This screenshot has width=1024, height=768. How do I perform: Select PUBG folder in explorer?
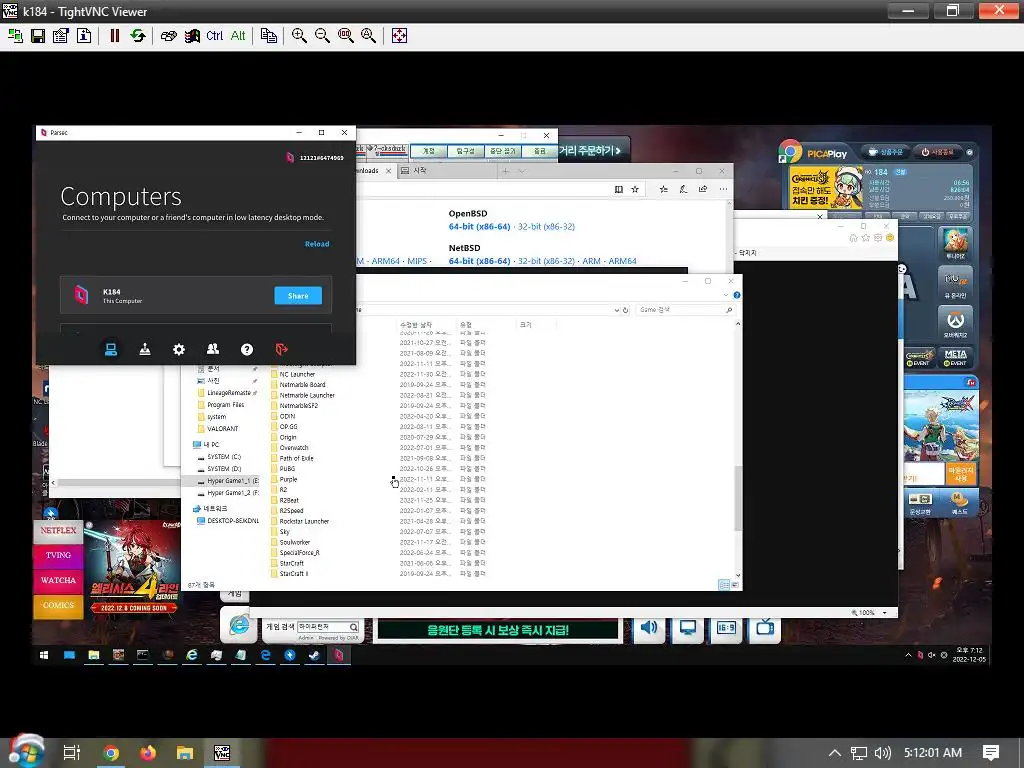point(287,468)
